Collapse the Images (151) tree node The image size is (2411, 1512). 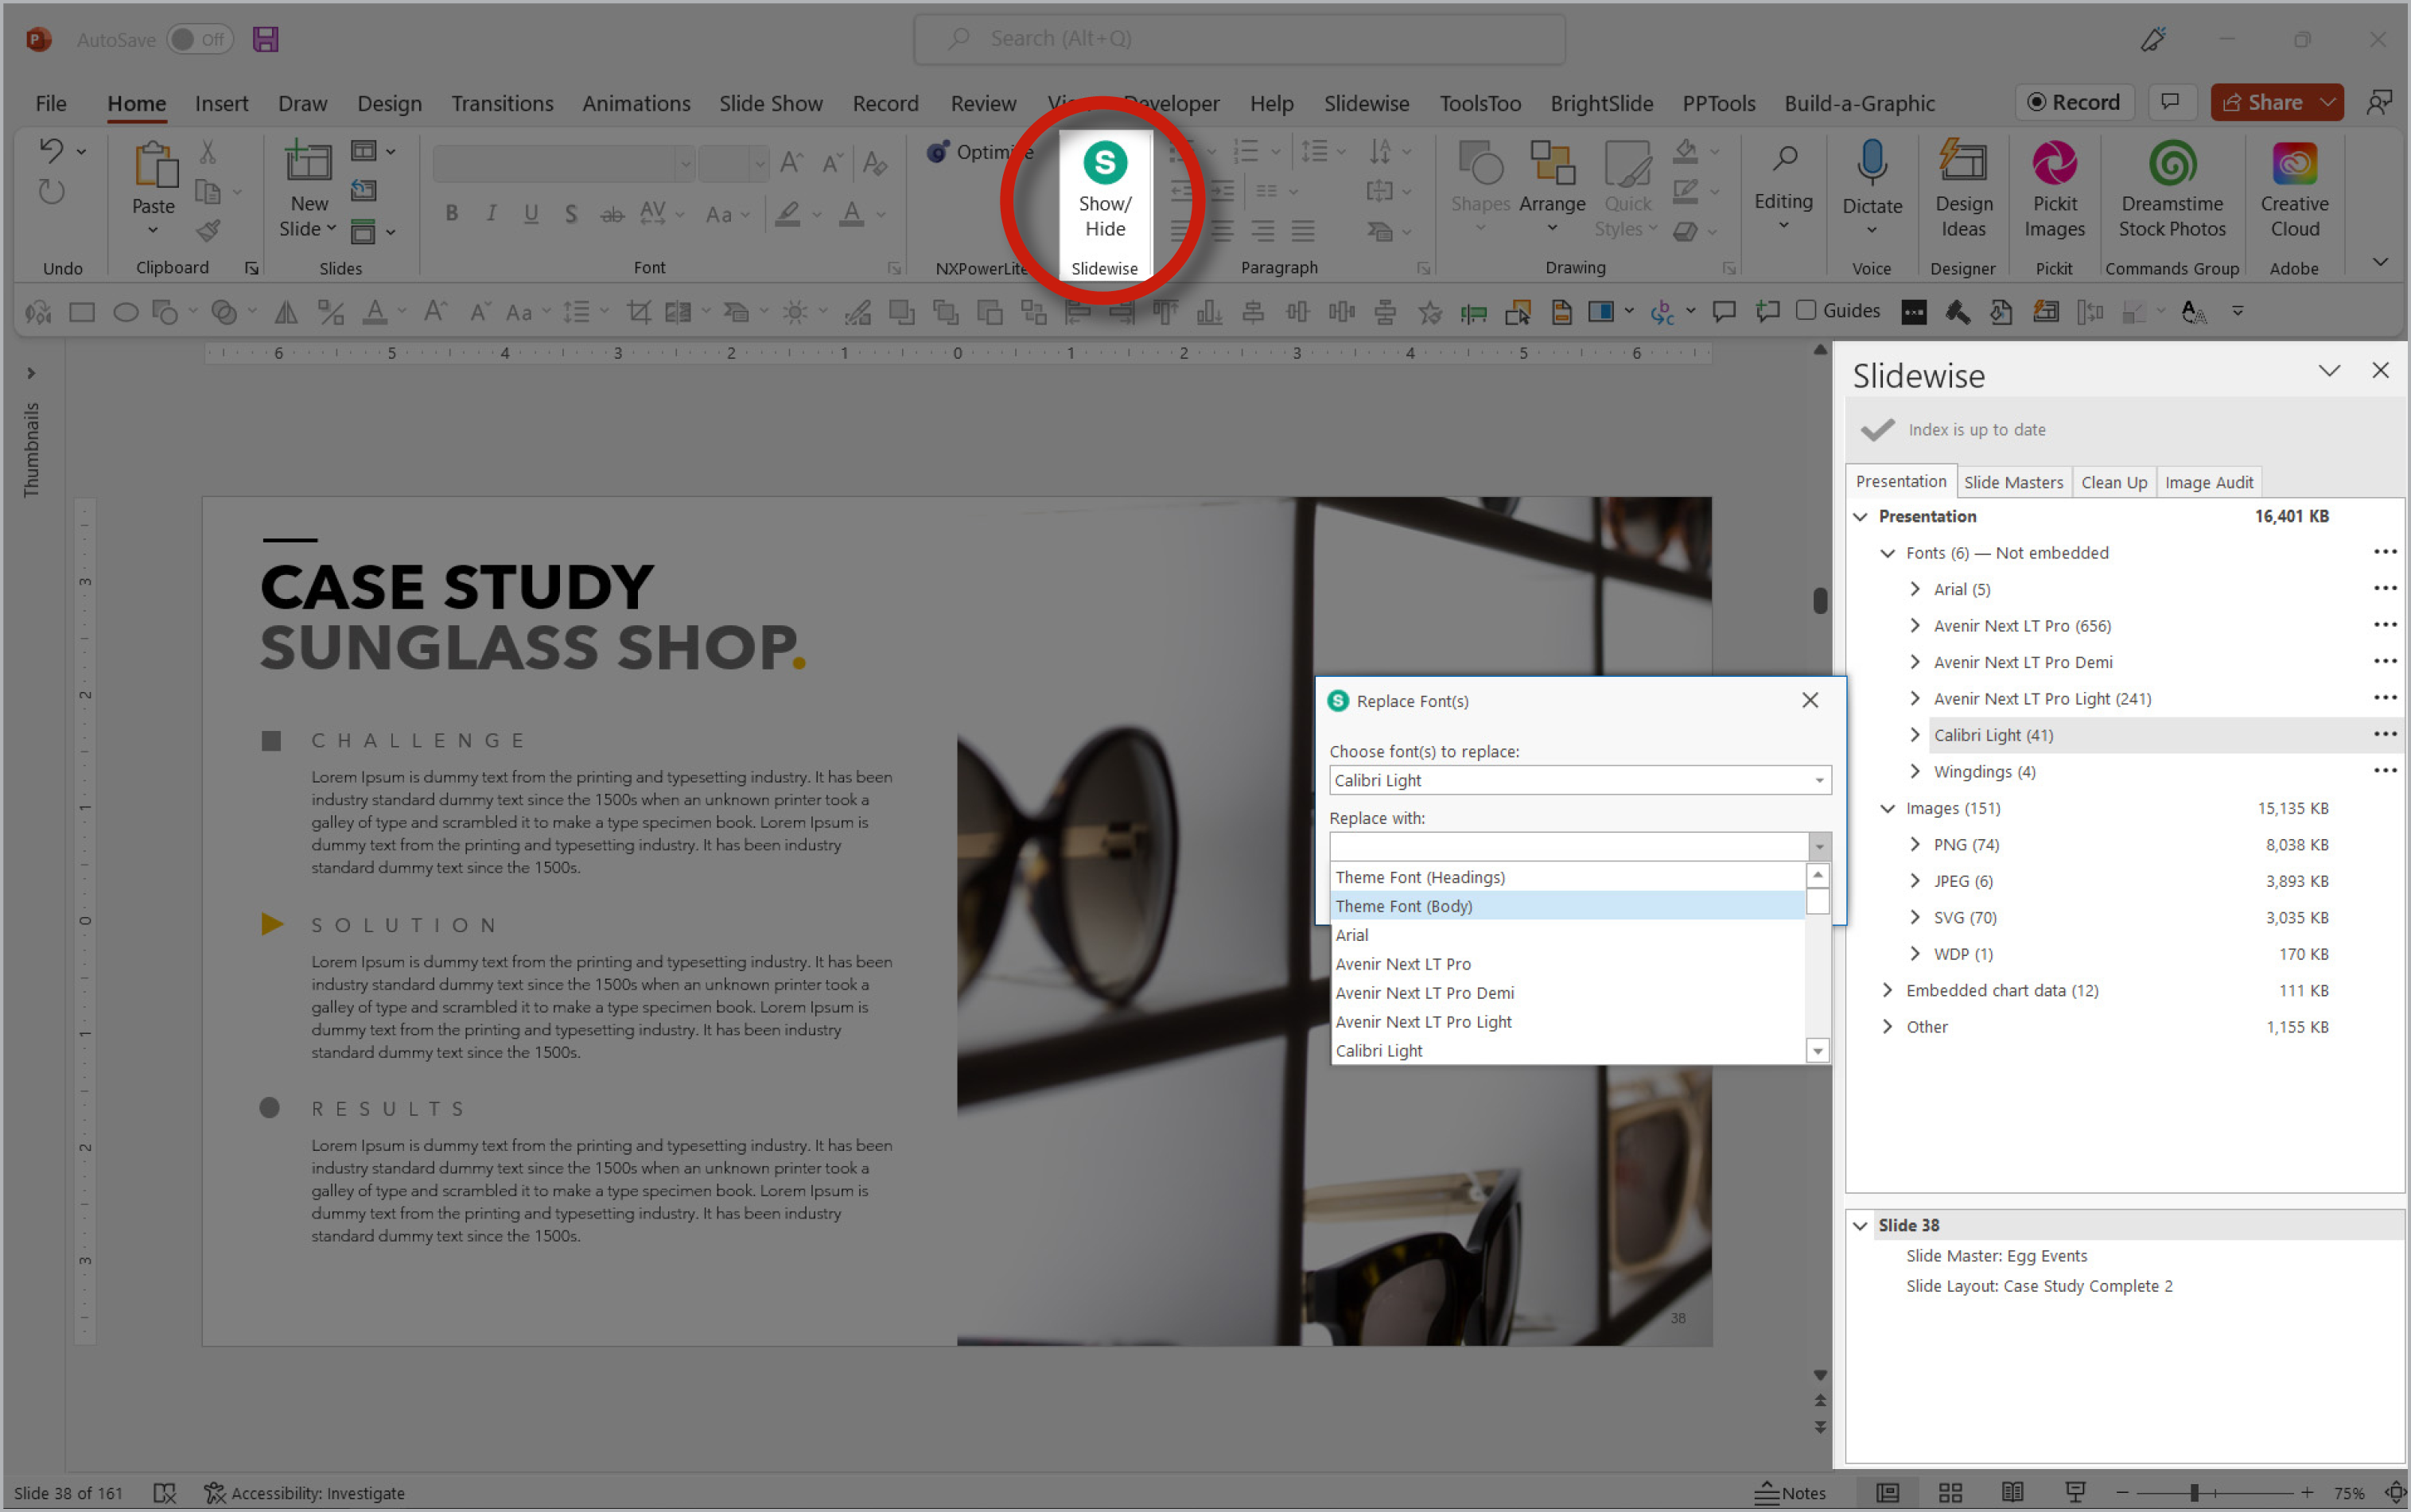(x=1887, y=808)
